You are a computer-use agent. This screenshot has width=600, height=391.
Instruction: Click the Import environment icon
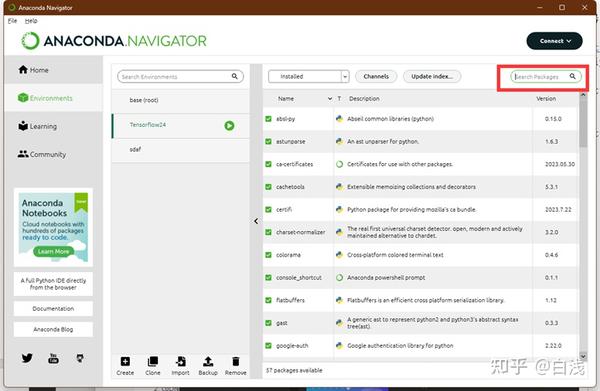coord(180,362)
